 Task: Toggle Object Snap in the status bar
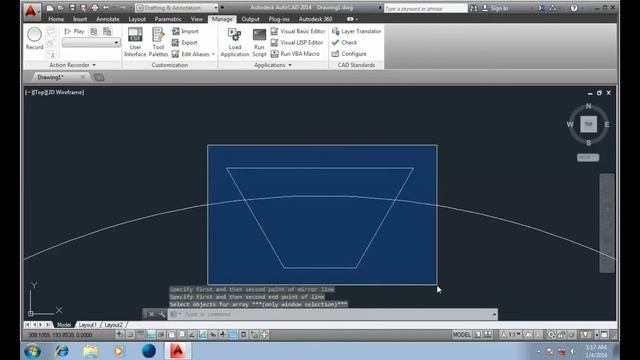tap(171, 335)
